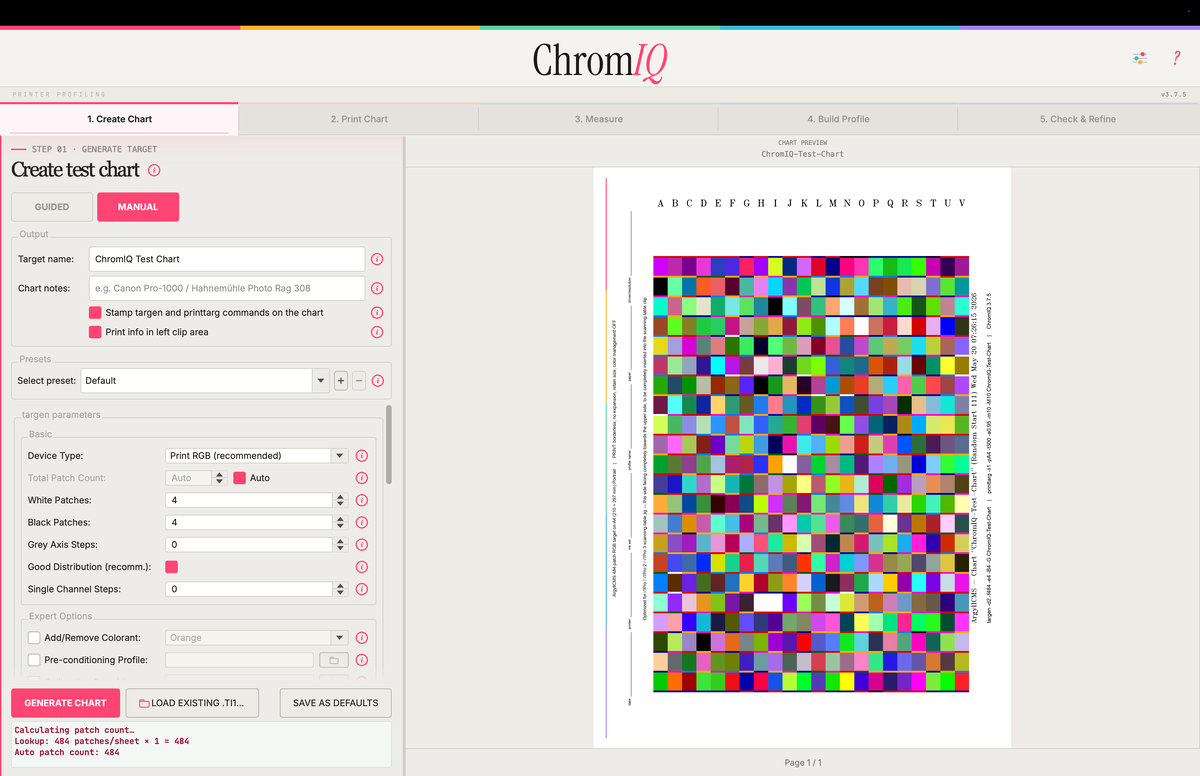Show info for Chart notes field
The height and width of the screenshot is (776, 1200).
[x=377, y=288]
